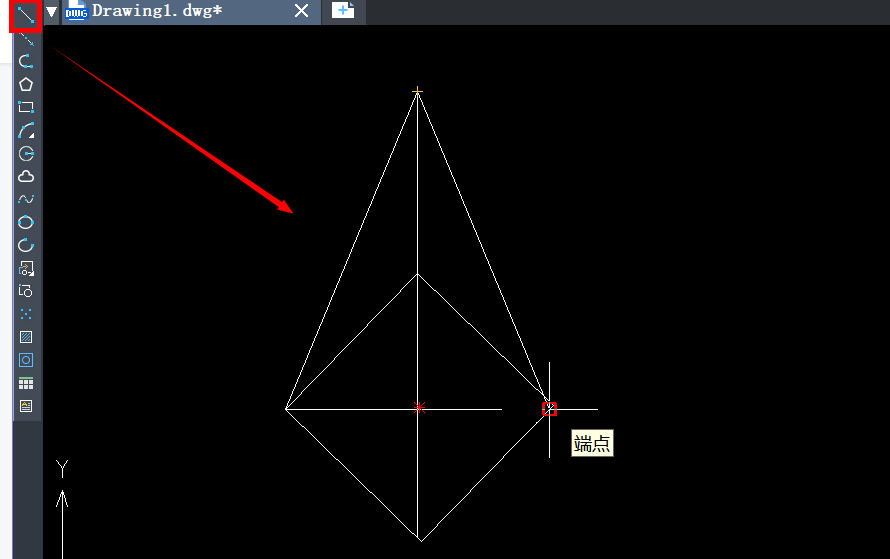Screen dimensions: 890x559
Task: Select the Ellipse Arc tool
Action: [x=26, y=245]
